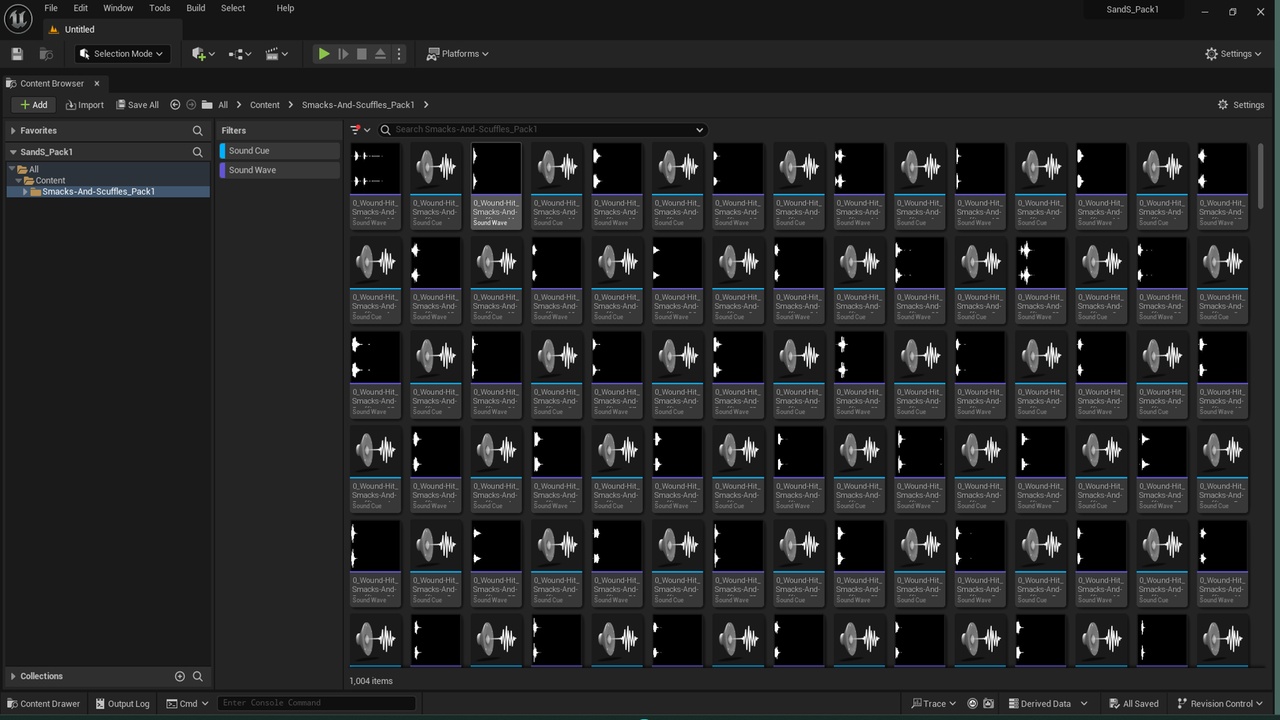Open the Platforms dropdown
This screenshot has height=720, width=1280.
(x=458, y=54)
